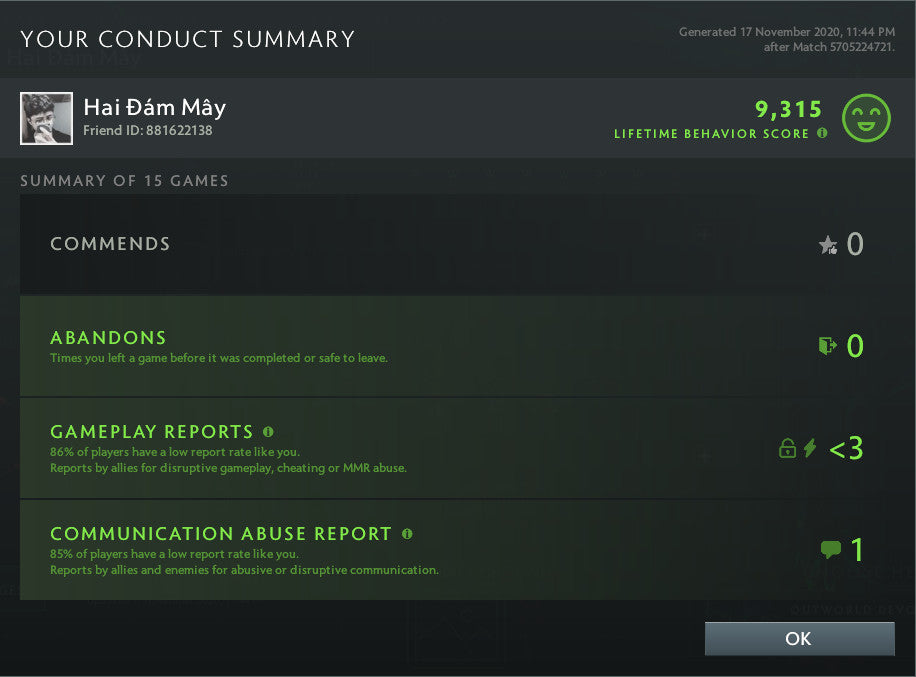Select the Summary of 15 Games header
Screen dimensions: 916x677
(125, 181)
